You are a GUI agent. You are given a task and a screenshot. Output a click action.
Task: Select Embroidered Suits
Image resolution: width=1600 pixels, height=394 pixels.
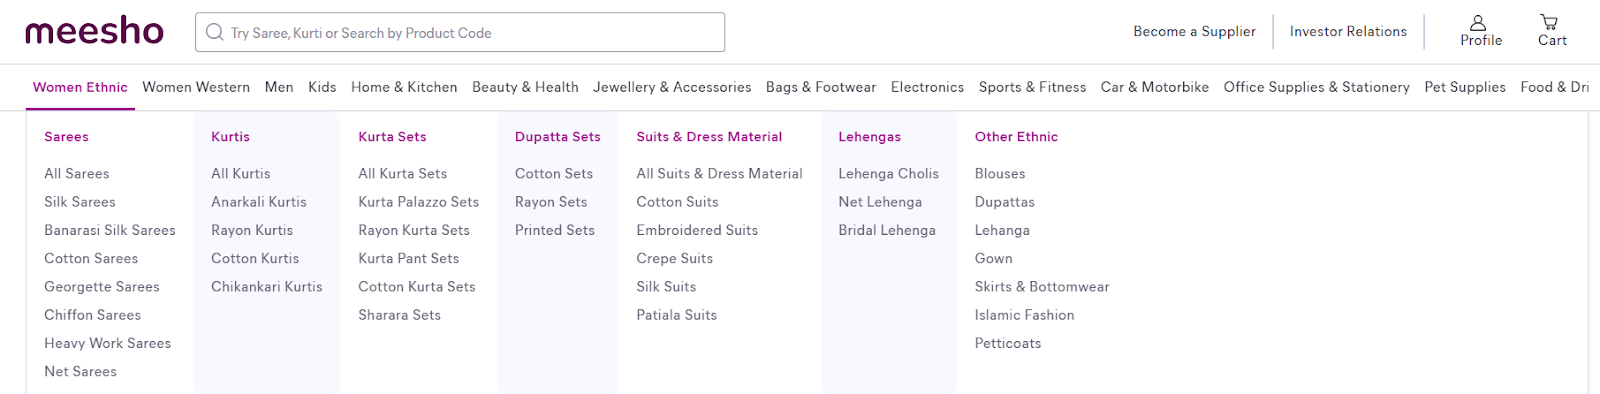tap(697, 230)
